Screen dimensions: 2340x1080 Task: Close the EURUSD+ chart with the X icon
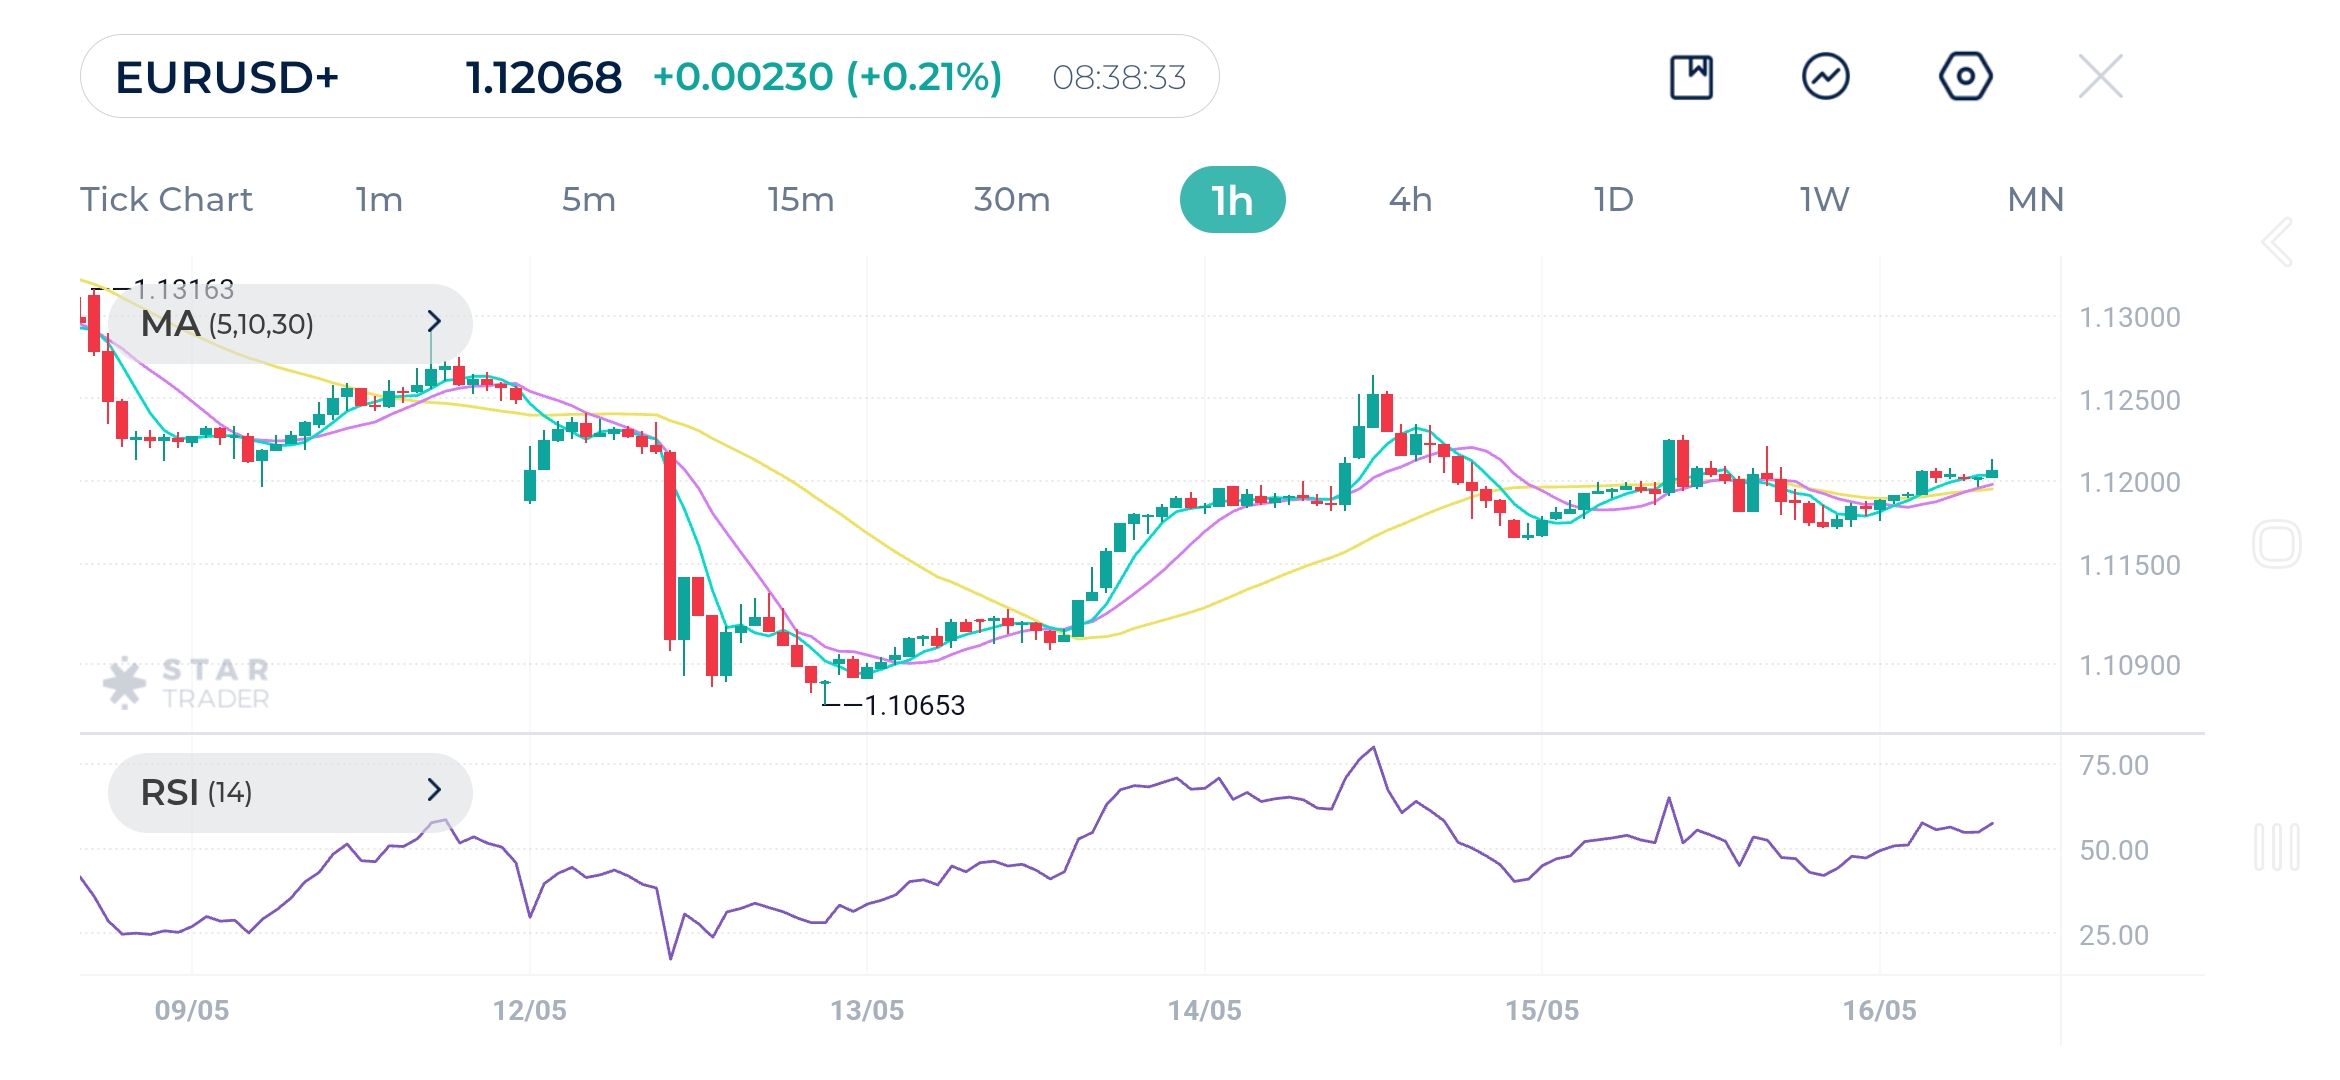(x=2100, y=76)
